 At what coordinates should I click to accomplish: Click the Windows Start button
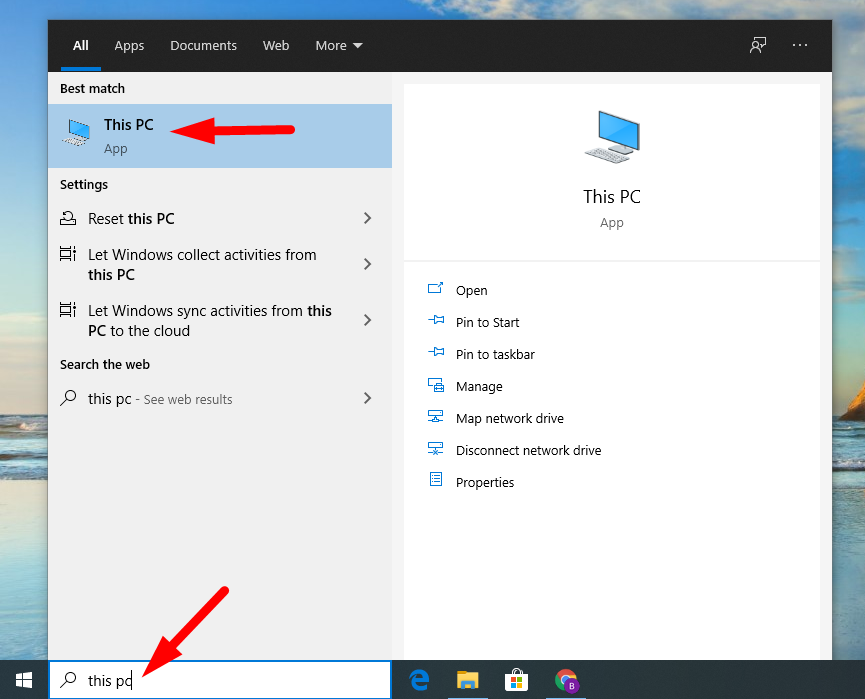23,680
